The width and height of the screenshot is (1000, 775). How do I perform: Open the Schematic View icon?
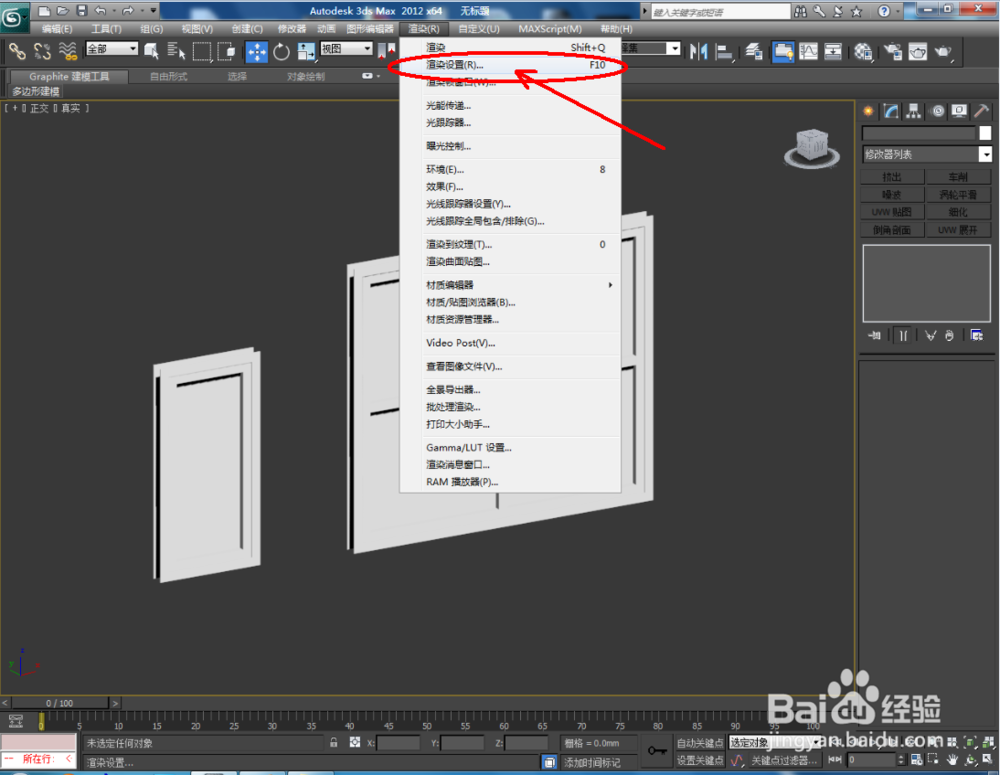833,52
